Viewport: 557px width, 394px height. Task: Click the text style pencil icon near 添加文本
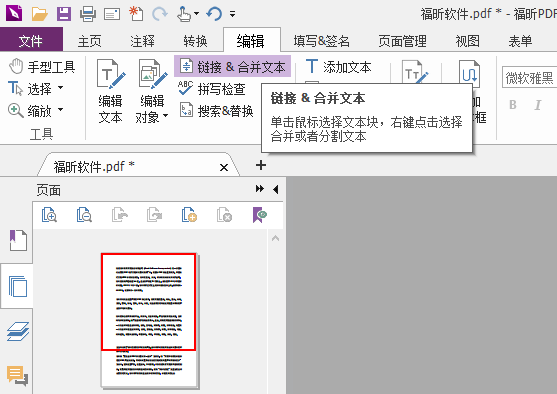(x=415, y=73)
